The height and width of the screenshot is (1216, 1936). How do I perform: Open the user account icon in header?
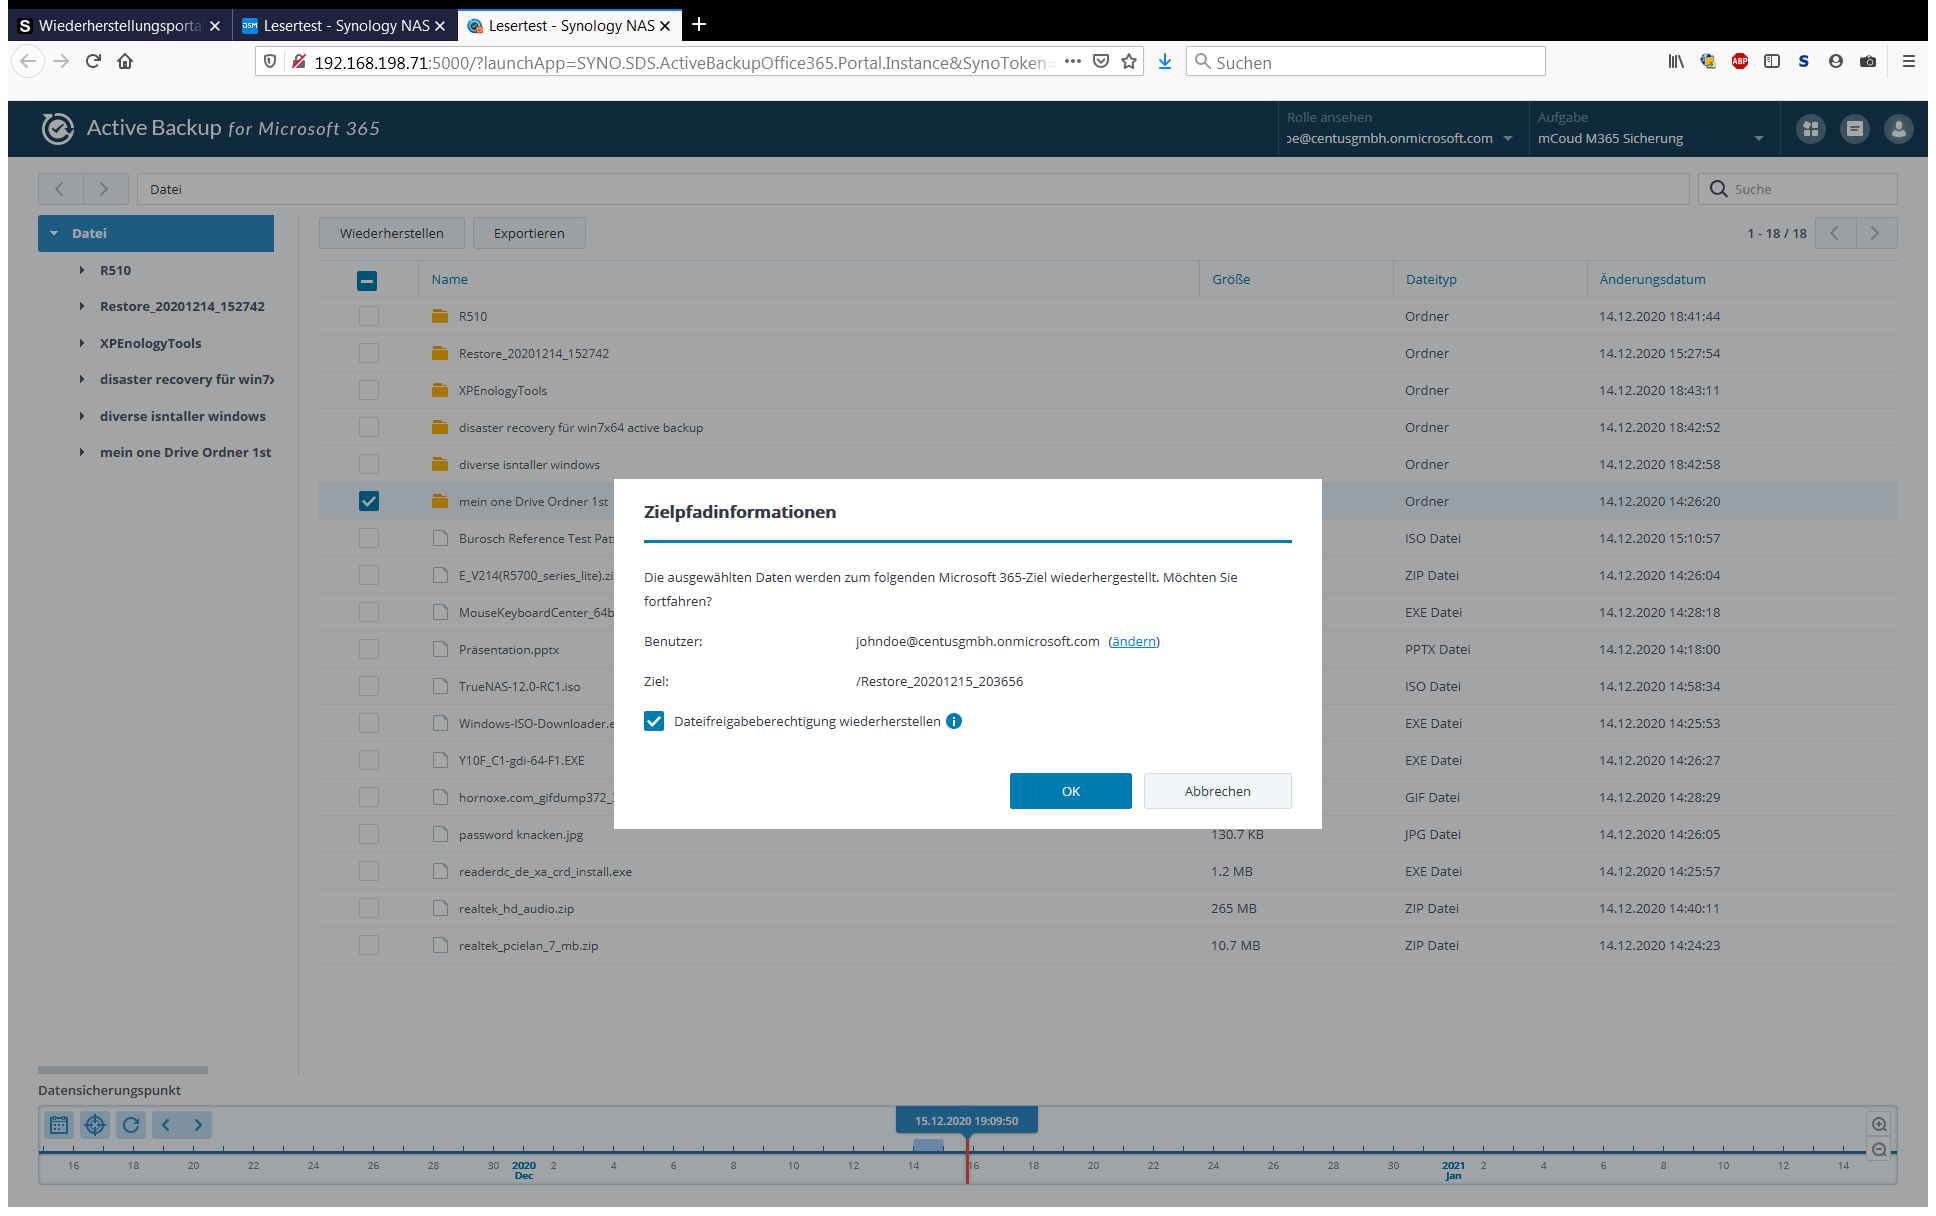tap(1898, 129)
